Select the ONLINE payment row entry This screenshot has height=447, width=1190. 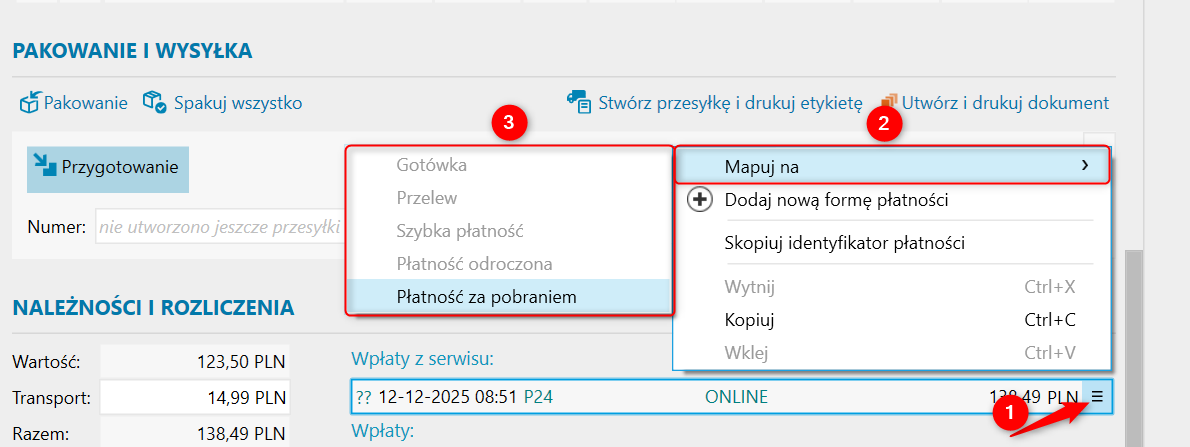pyautogui.click(x=736, y=397)
